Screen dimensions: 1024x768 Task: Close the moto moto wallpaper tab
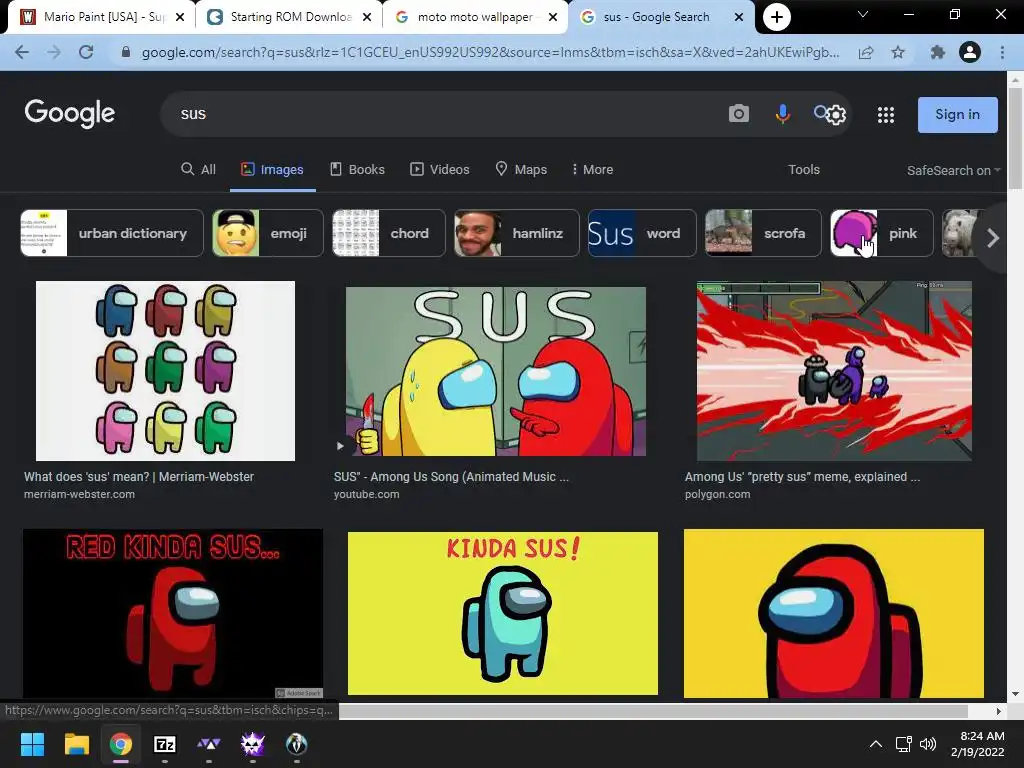[553, 17]
